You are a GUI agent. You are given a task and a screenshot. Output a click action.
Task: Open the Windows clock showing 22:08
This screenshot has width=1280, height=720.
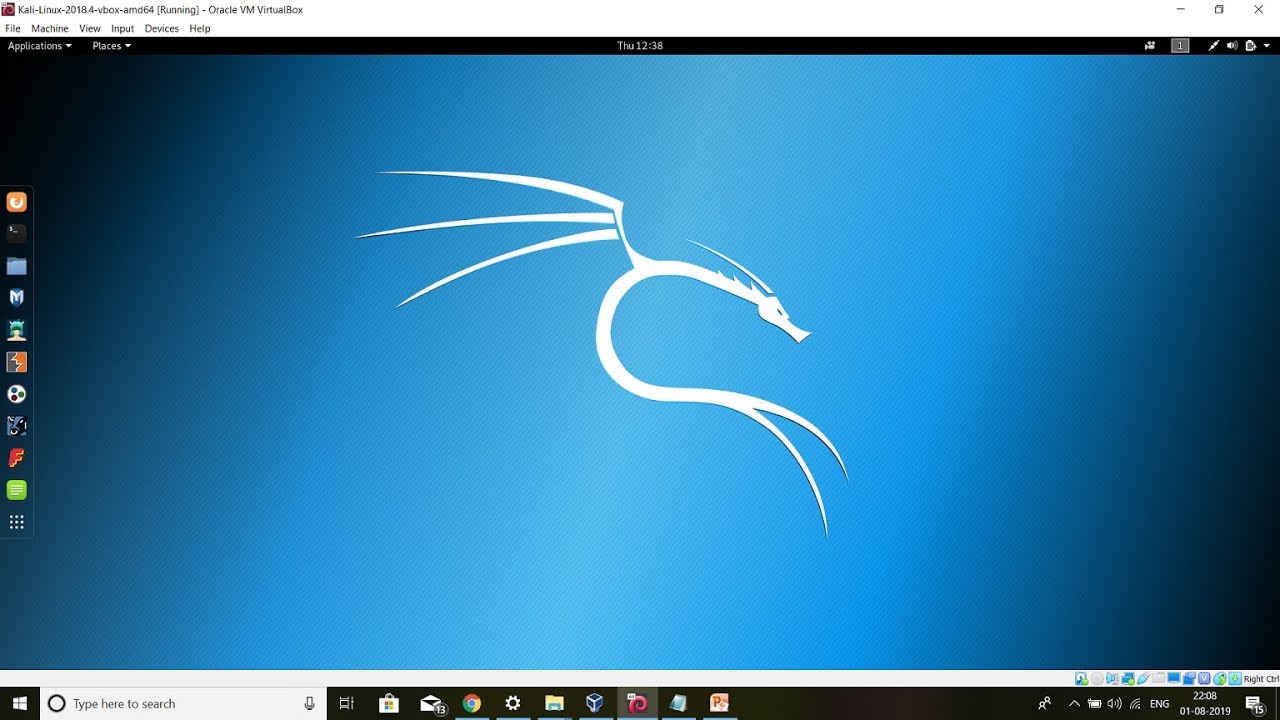pos(1205,704)
